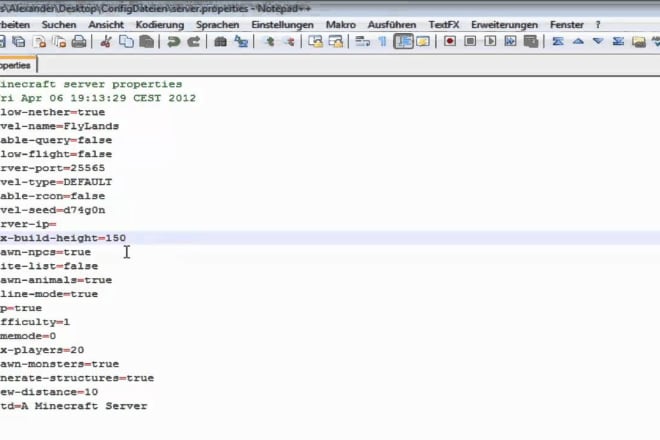The image size is (660, 440).
Task: Click the Copy toolbar icon
Action: [x=126, y=42]
